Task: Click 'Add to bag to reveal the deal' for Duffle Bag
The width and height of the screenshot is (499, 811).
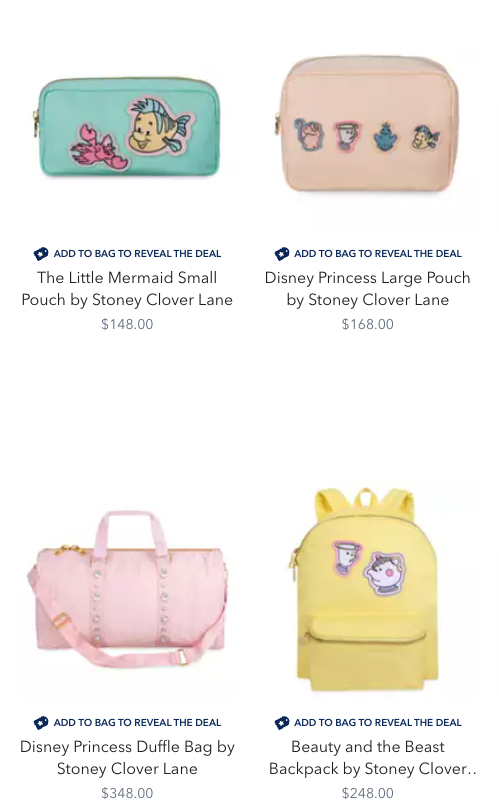Action: coord(137,723)
